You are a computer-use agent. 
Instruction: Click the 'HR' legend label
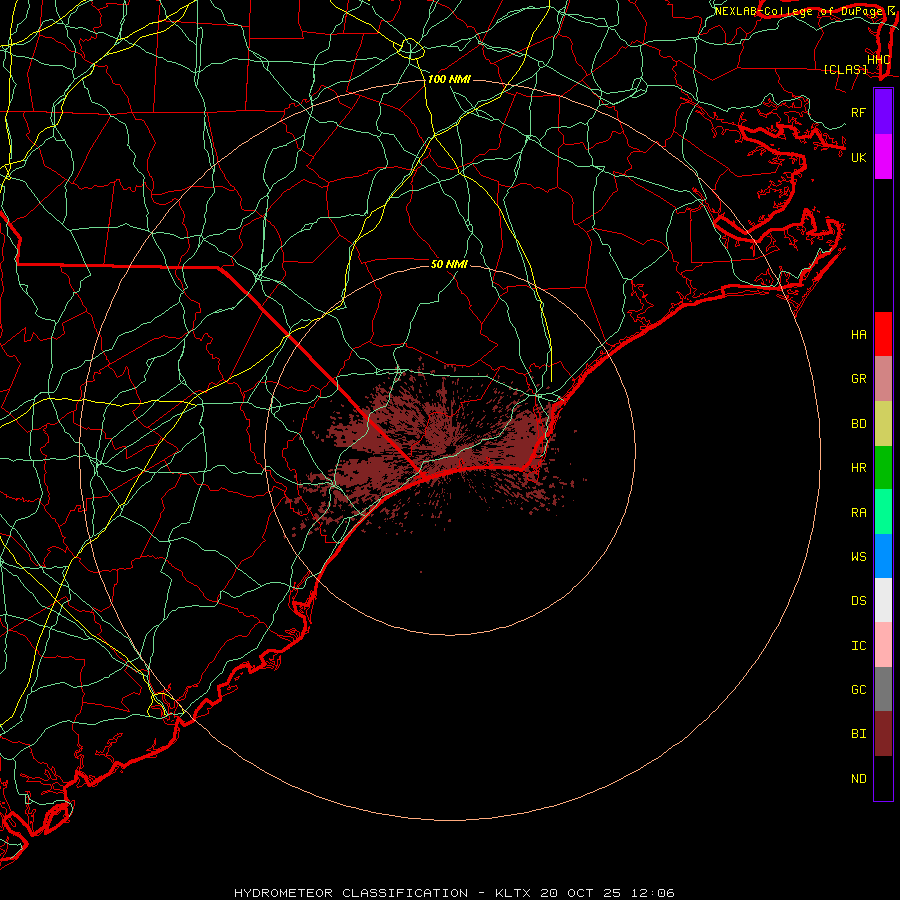pos(858,468)
